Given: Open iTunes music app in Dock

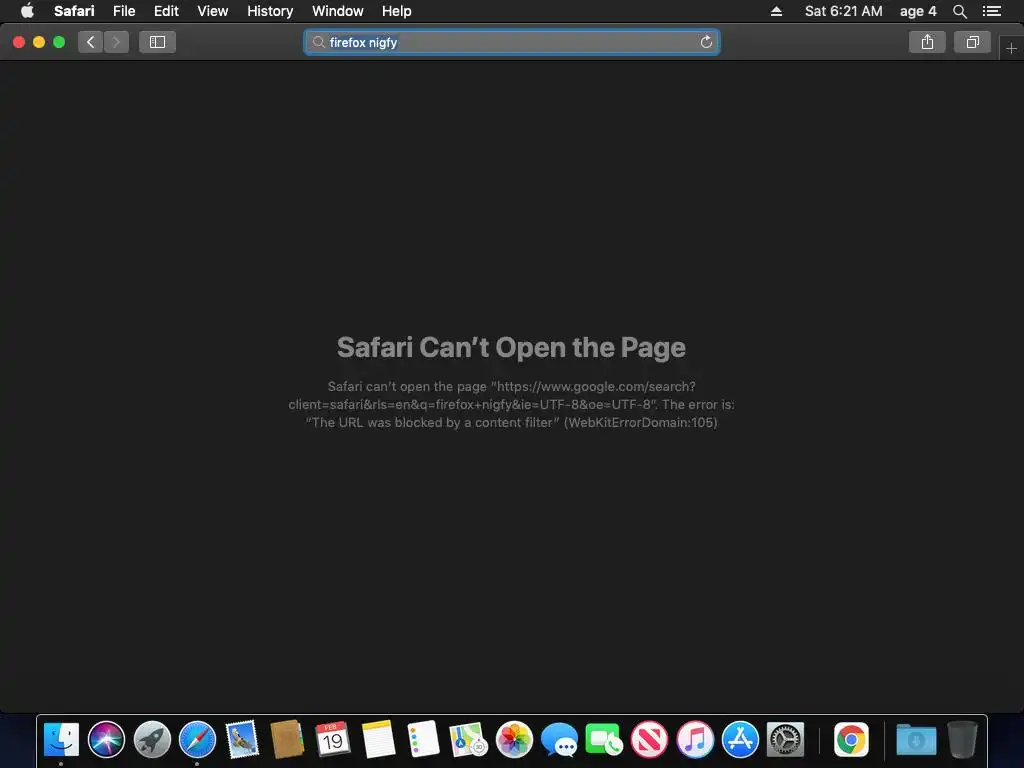Looking at the screenshot, I should pyautogui.click(x=695, y=739).
